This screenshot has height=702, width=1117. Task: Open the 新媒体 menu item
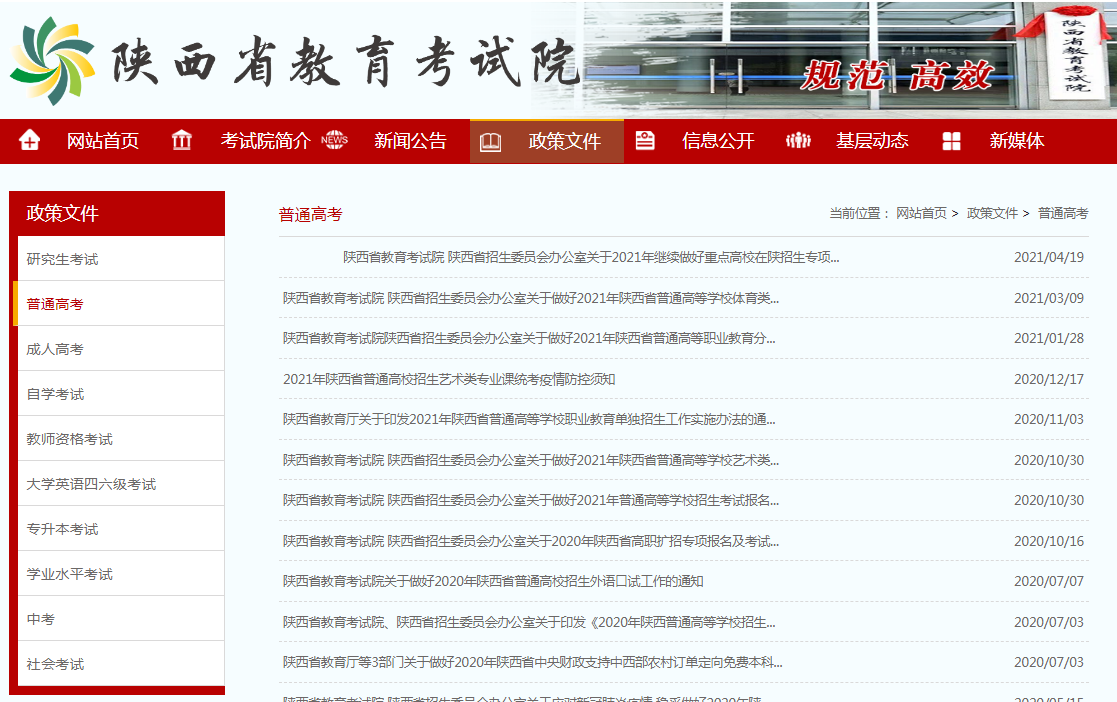[x=1017, y=141]
